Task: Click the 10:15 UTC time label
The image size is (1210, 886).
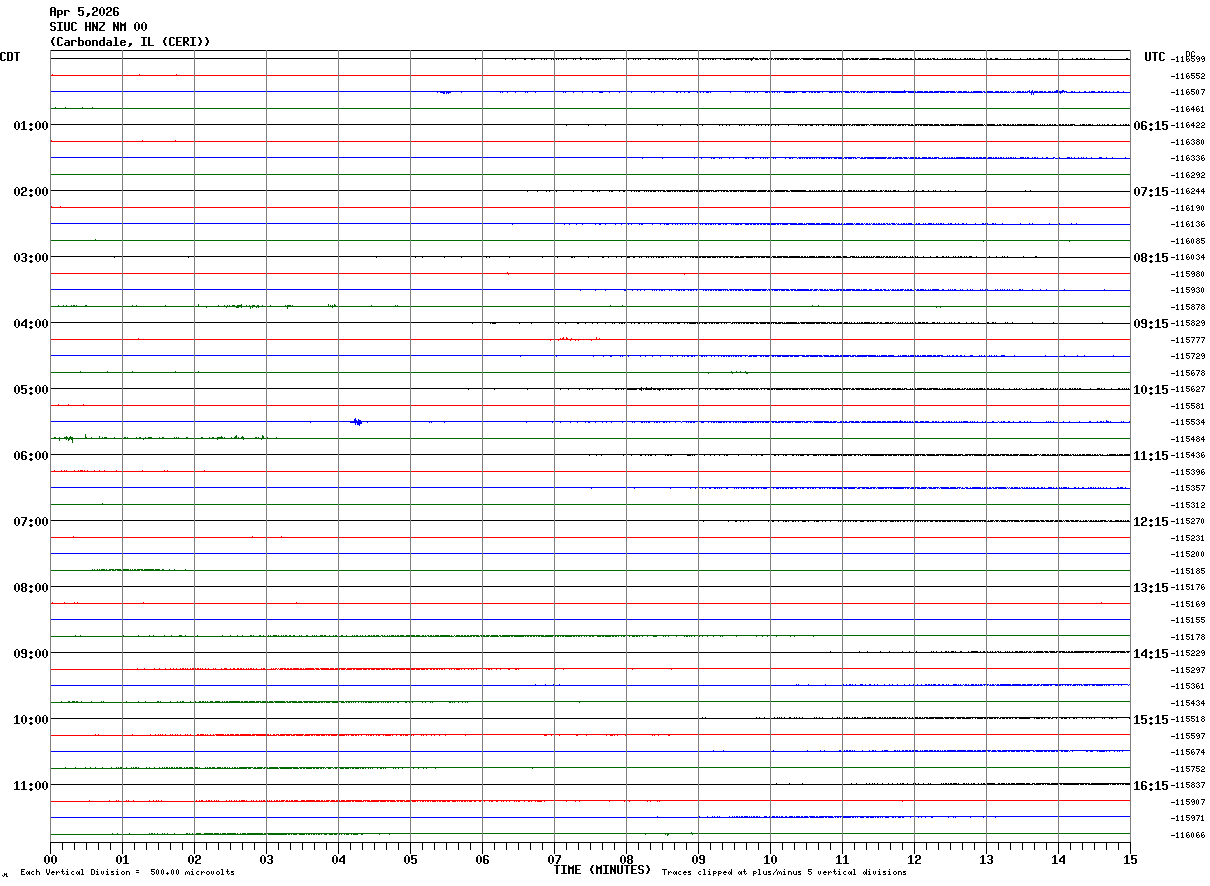Action: coord(1150,390)
